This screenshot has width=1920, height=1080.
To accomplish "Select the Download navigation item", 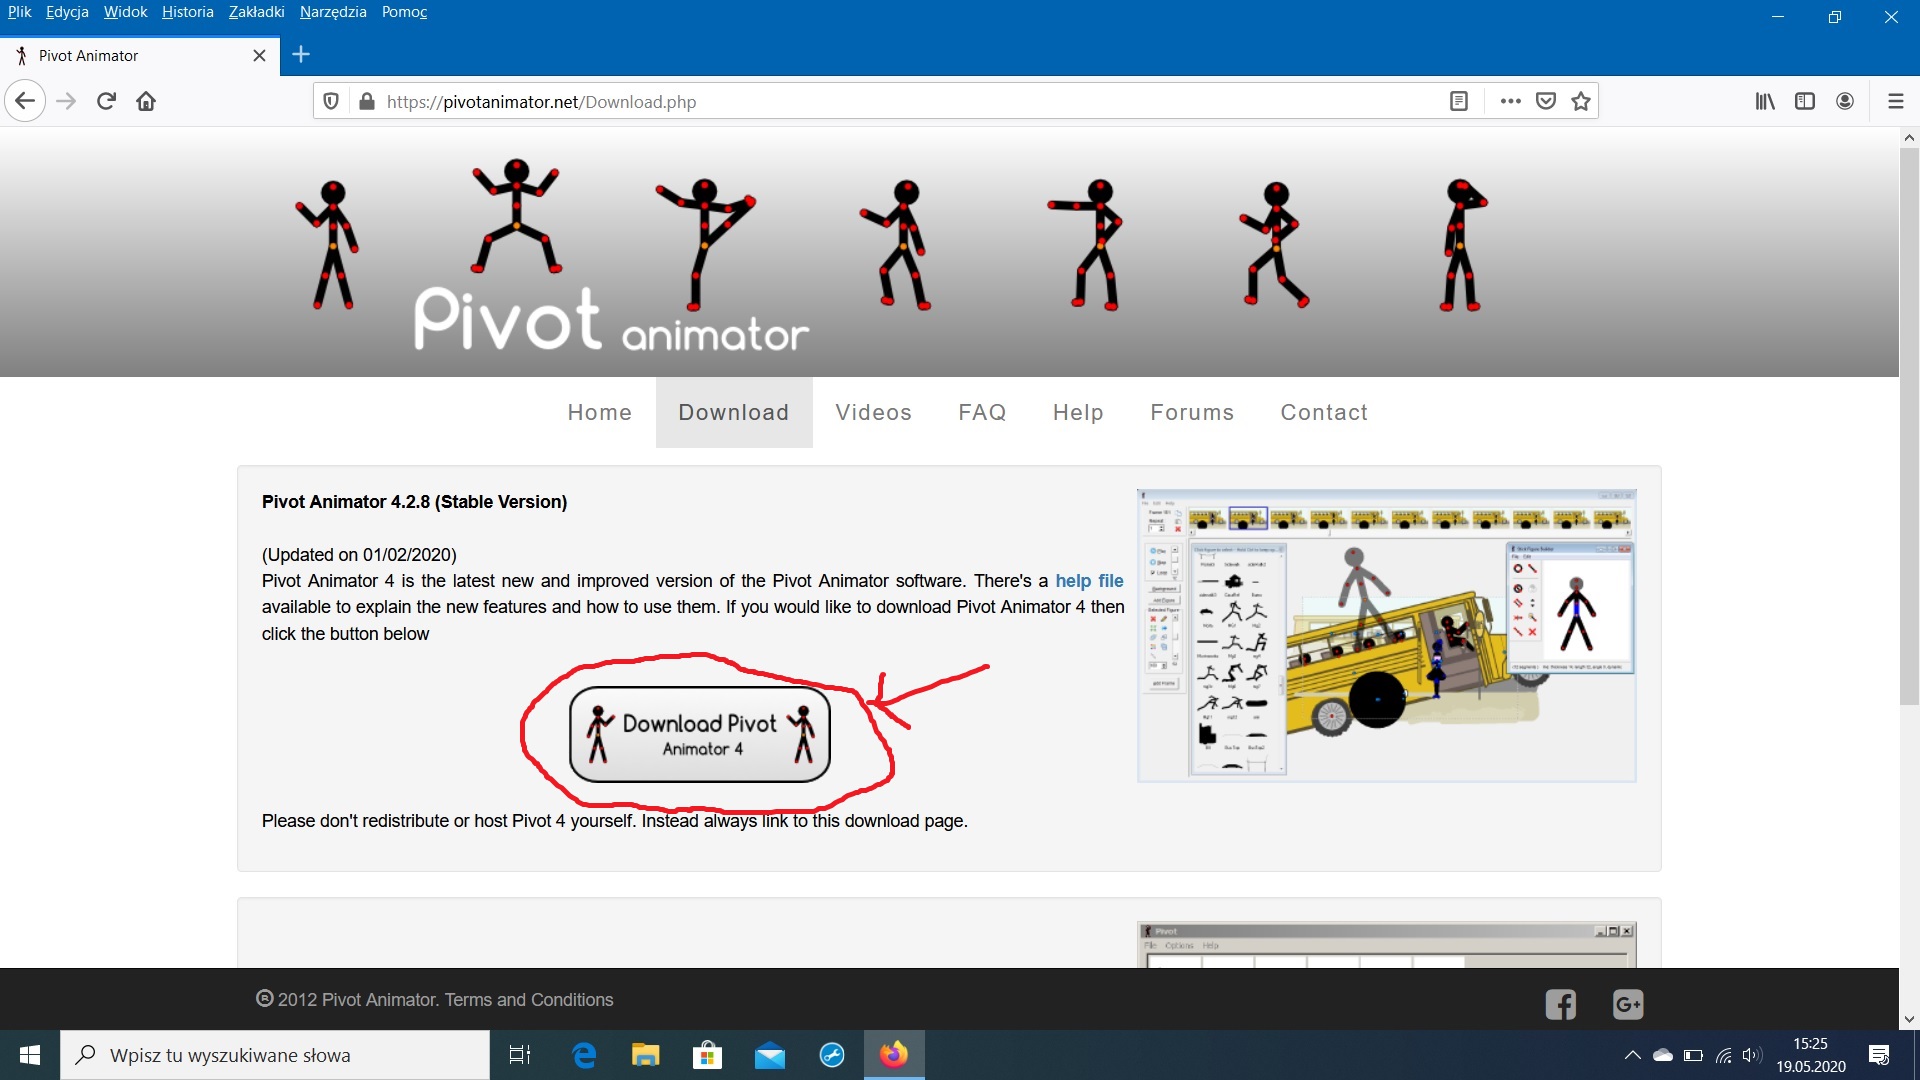I will point(734,412).
